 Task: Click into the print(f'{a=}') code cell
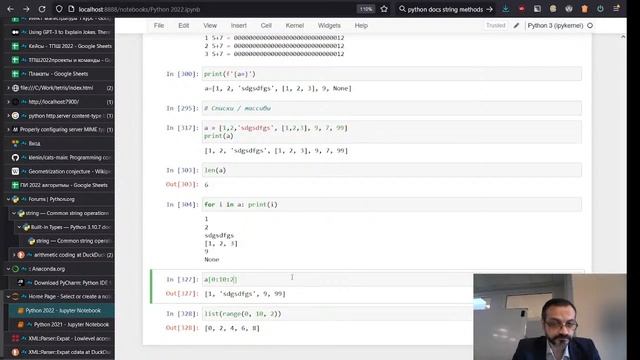pos(392,74)
